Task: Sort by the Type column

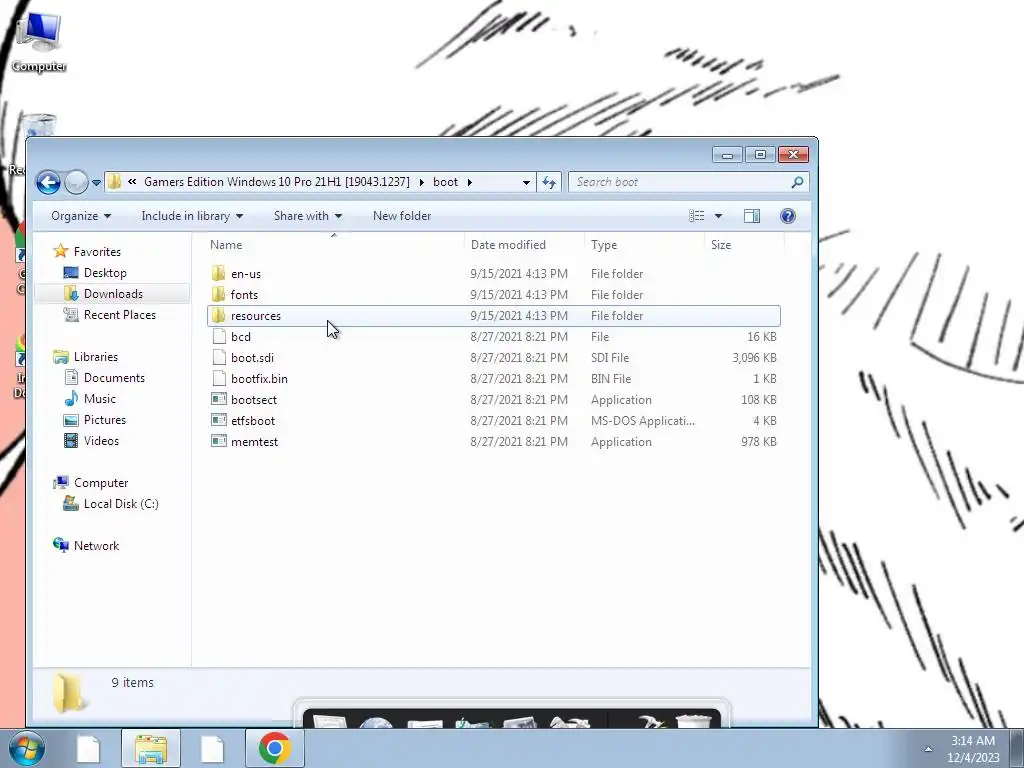Action: pos(644,245)
